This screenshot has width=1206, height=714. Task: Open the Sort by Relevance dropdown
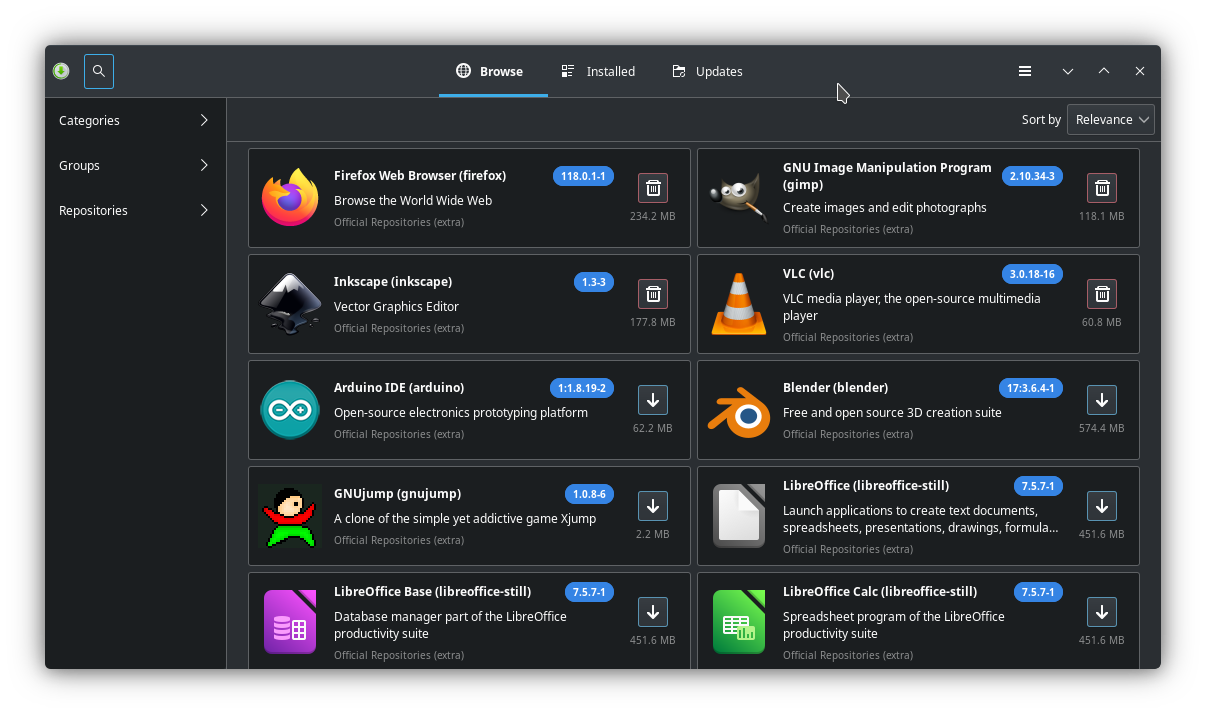[1111, 119]
